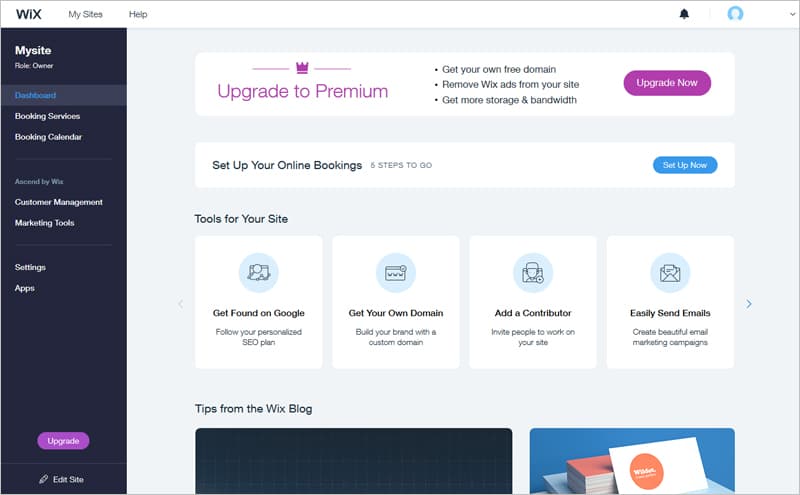Screen dimensions: 800x495
Task: Open the Booking Calendar
Action: tap(48, 137)
